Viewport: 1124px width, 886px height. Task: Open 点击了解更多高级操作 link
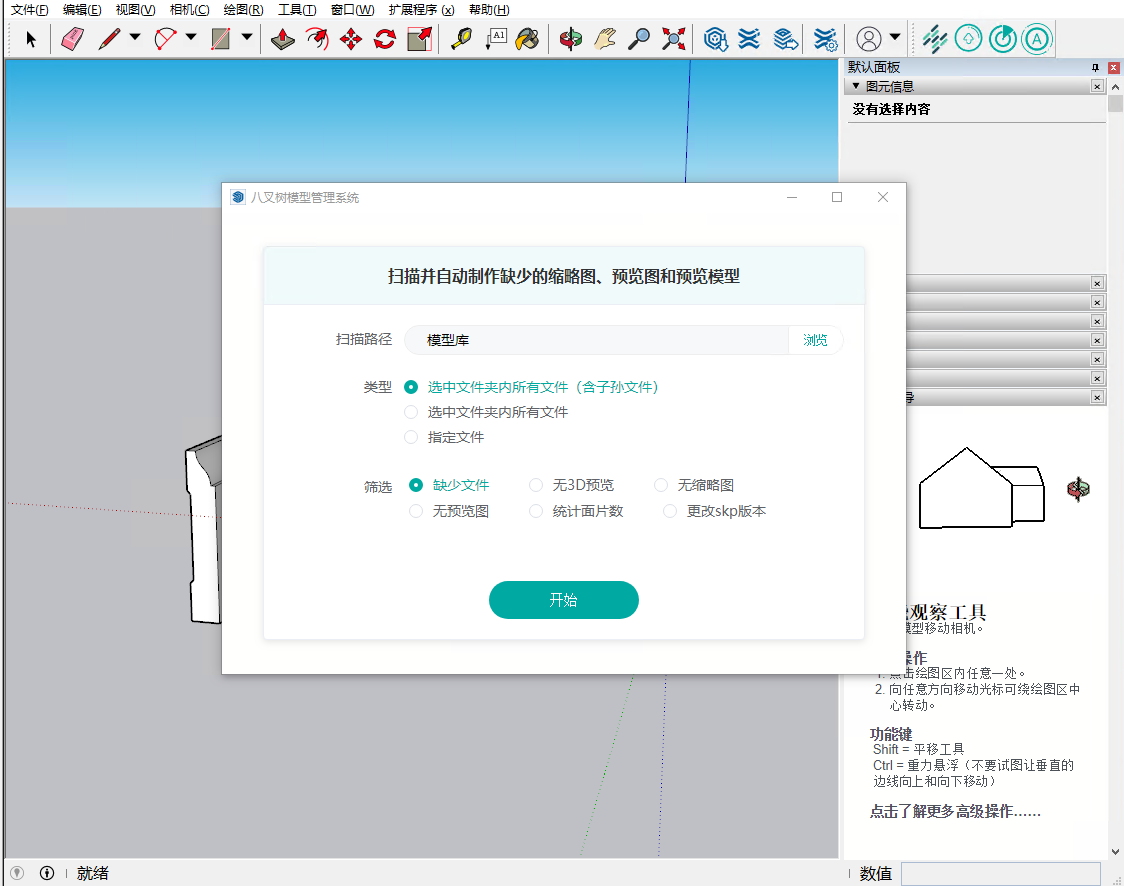[955, 811]
